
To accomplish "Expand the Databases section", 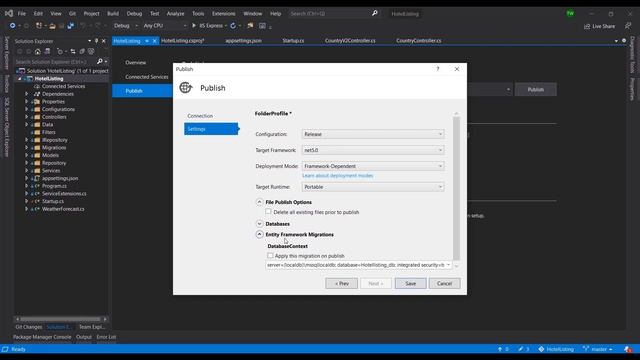I will [259, 224].
